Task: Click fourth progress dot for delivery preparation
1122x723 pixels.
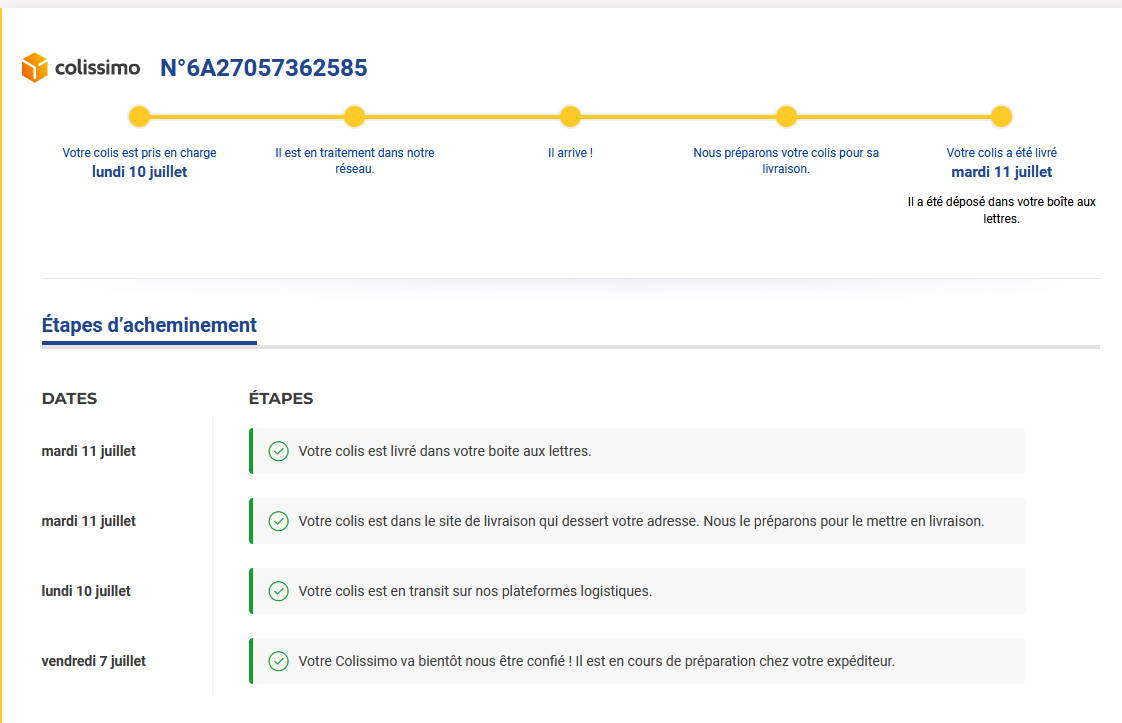Action: coord(786,117)
